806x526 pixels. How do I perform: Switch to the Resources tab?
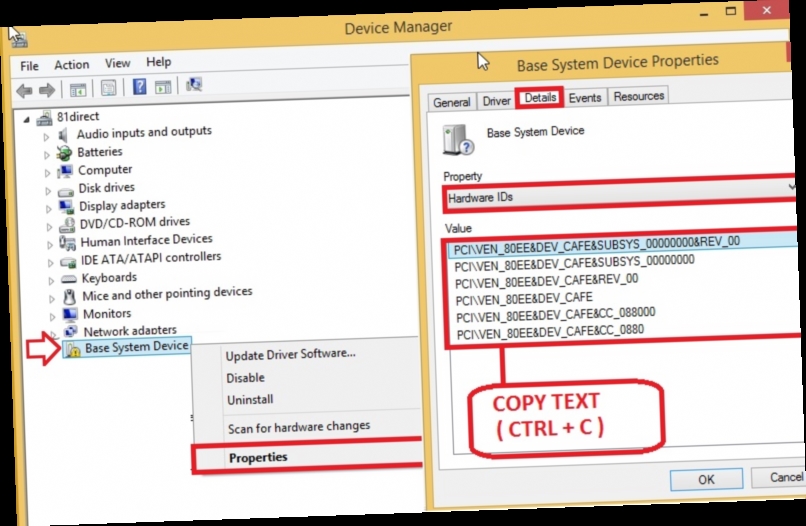(x=638, y=96)
